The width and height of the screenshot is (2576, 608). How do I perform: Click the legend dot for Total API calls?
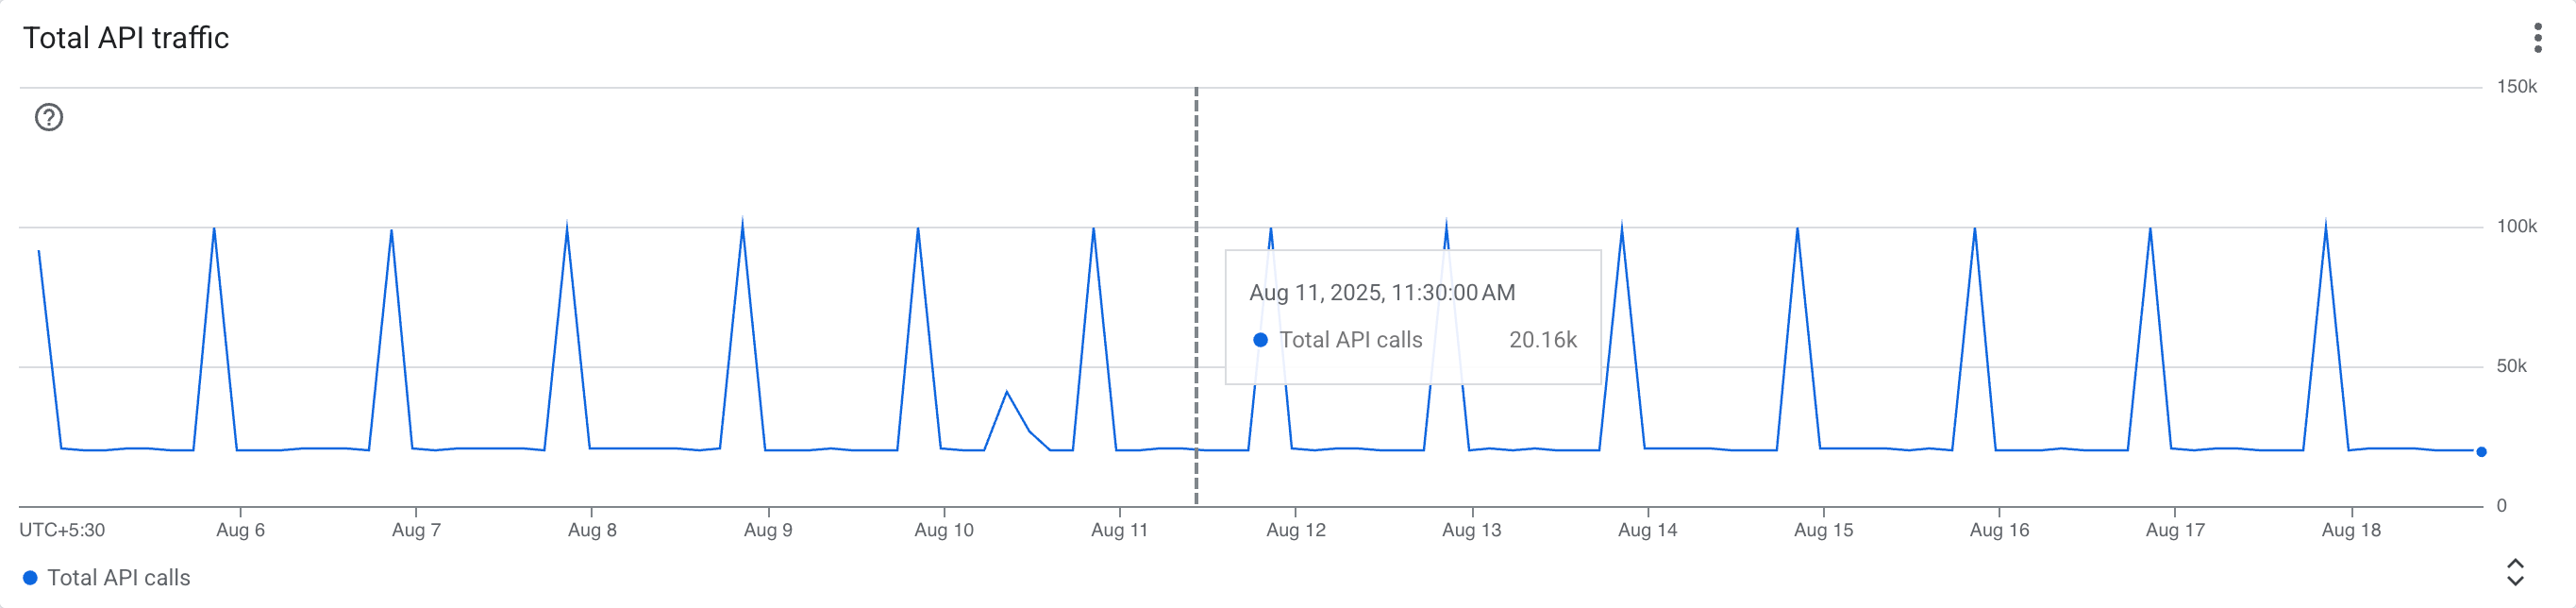click(x=33, y=577)
